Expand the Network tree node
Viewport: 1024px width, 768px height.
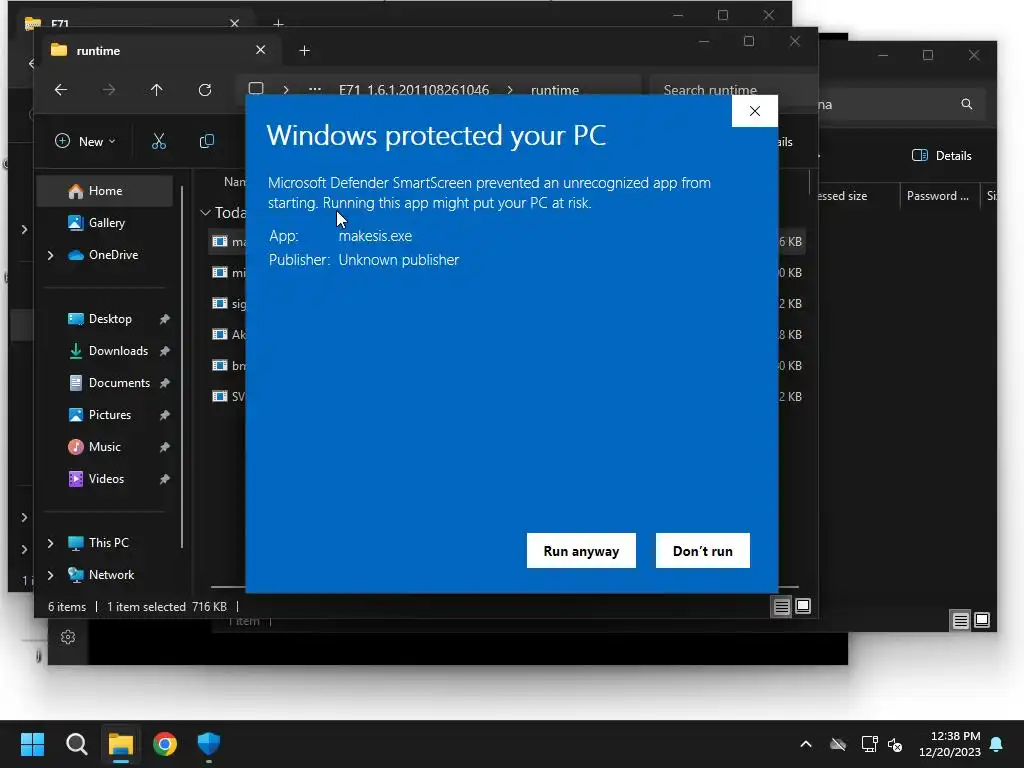click(50, 575)
